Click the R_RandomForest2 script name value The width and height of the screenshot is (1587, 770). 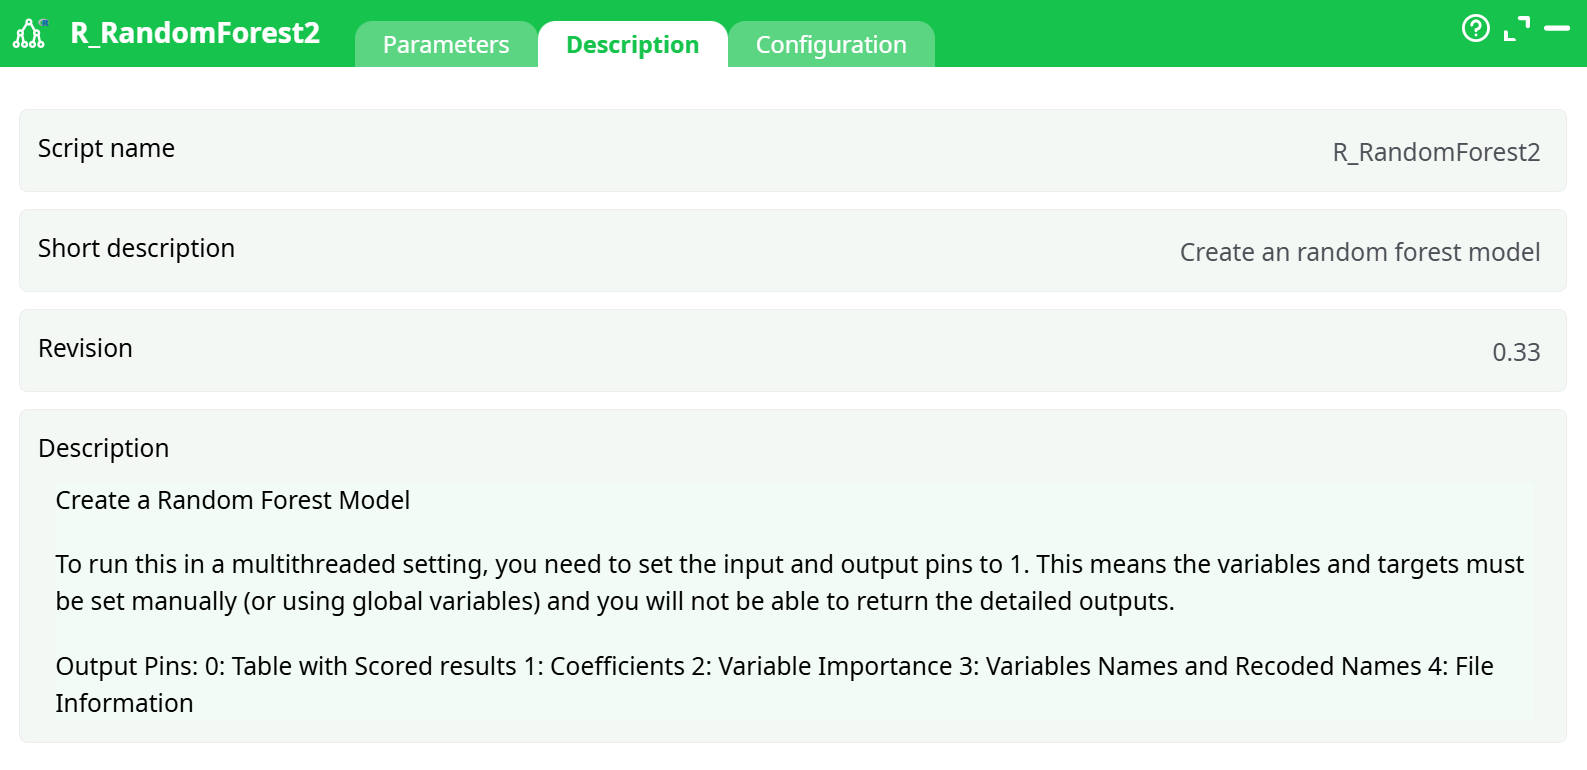(x=1438, y=152)
